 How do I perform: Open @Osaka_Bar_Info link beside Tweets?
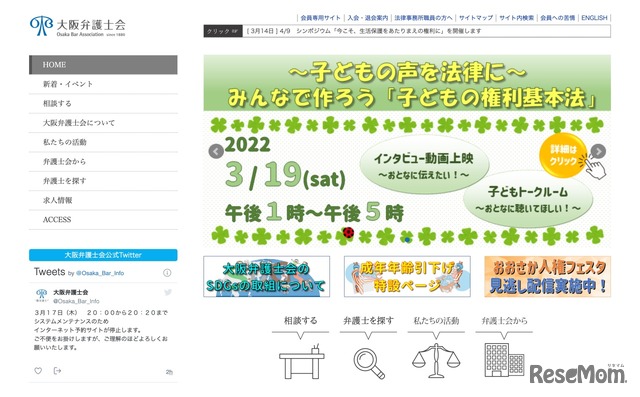100,273
